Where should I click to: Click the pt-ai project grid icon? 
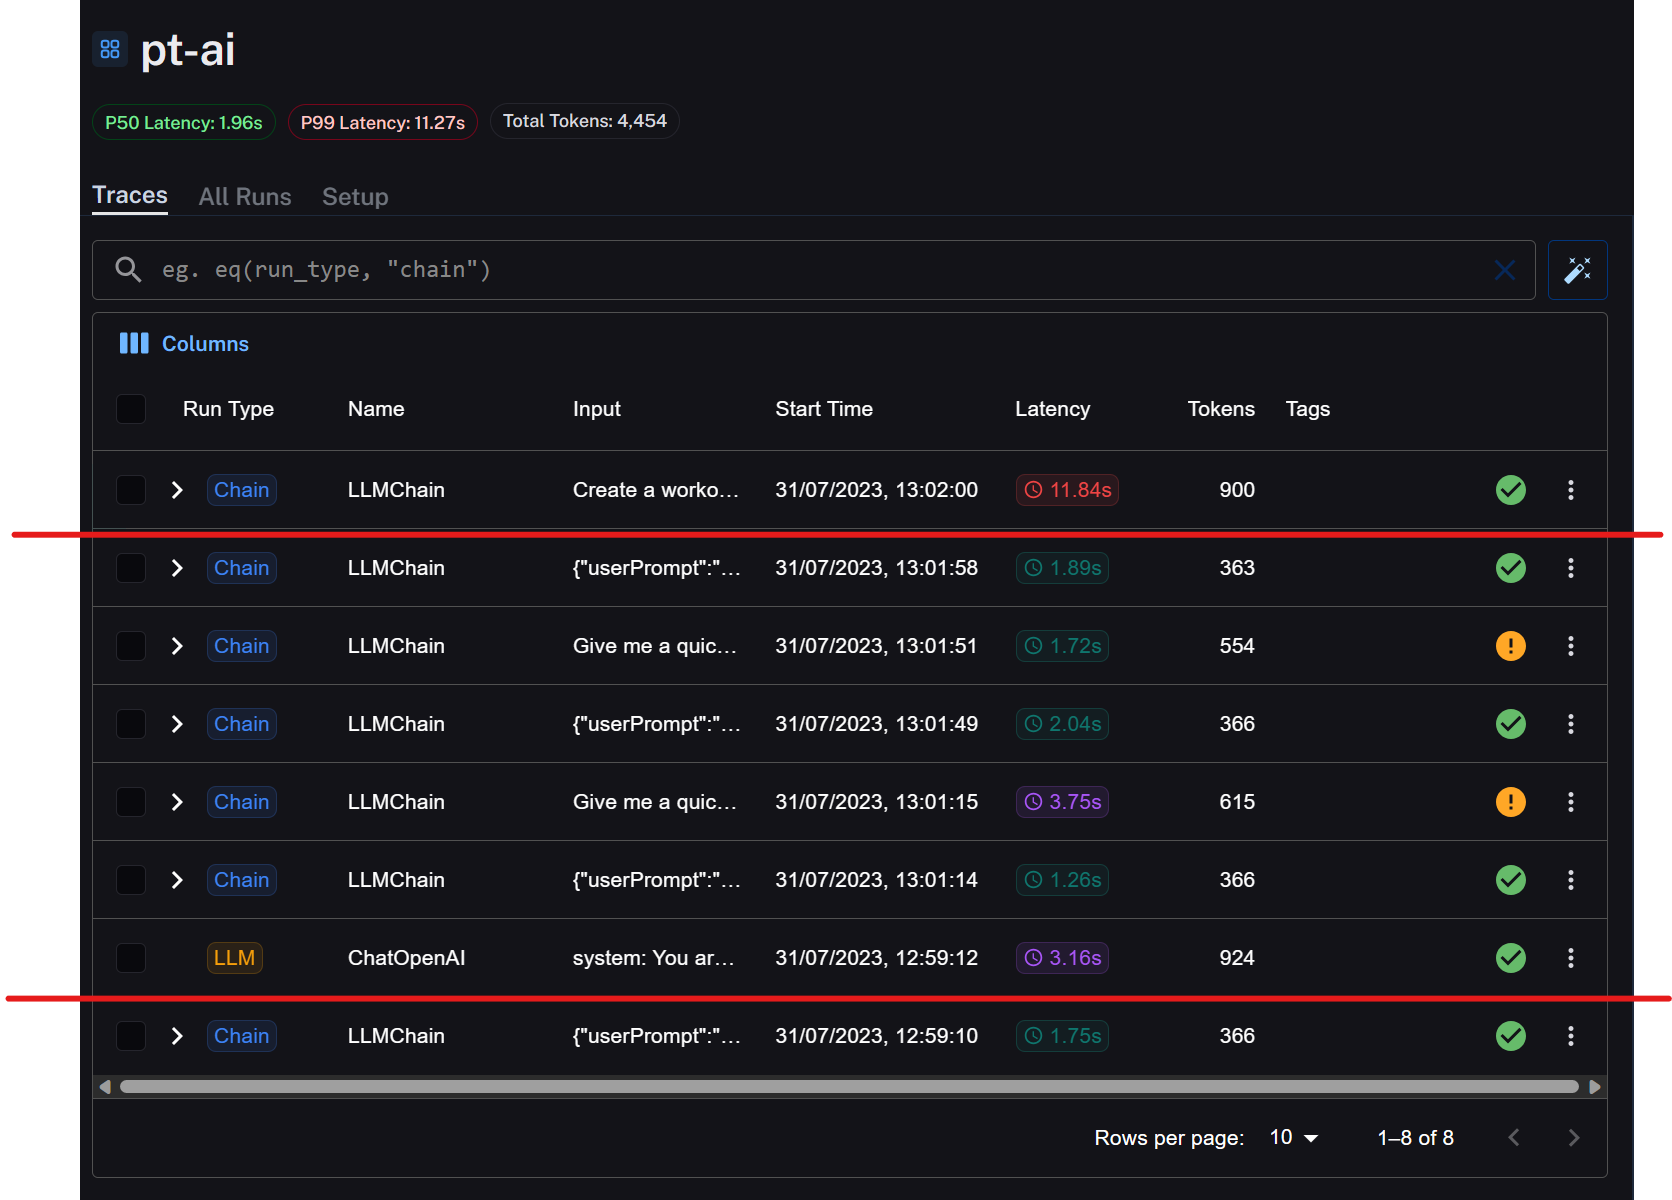pos(110,49)
